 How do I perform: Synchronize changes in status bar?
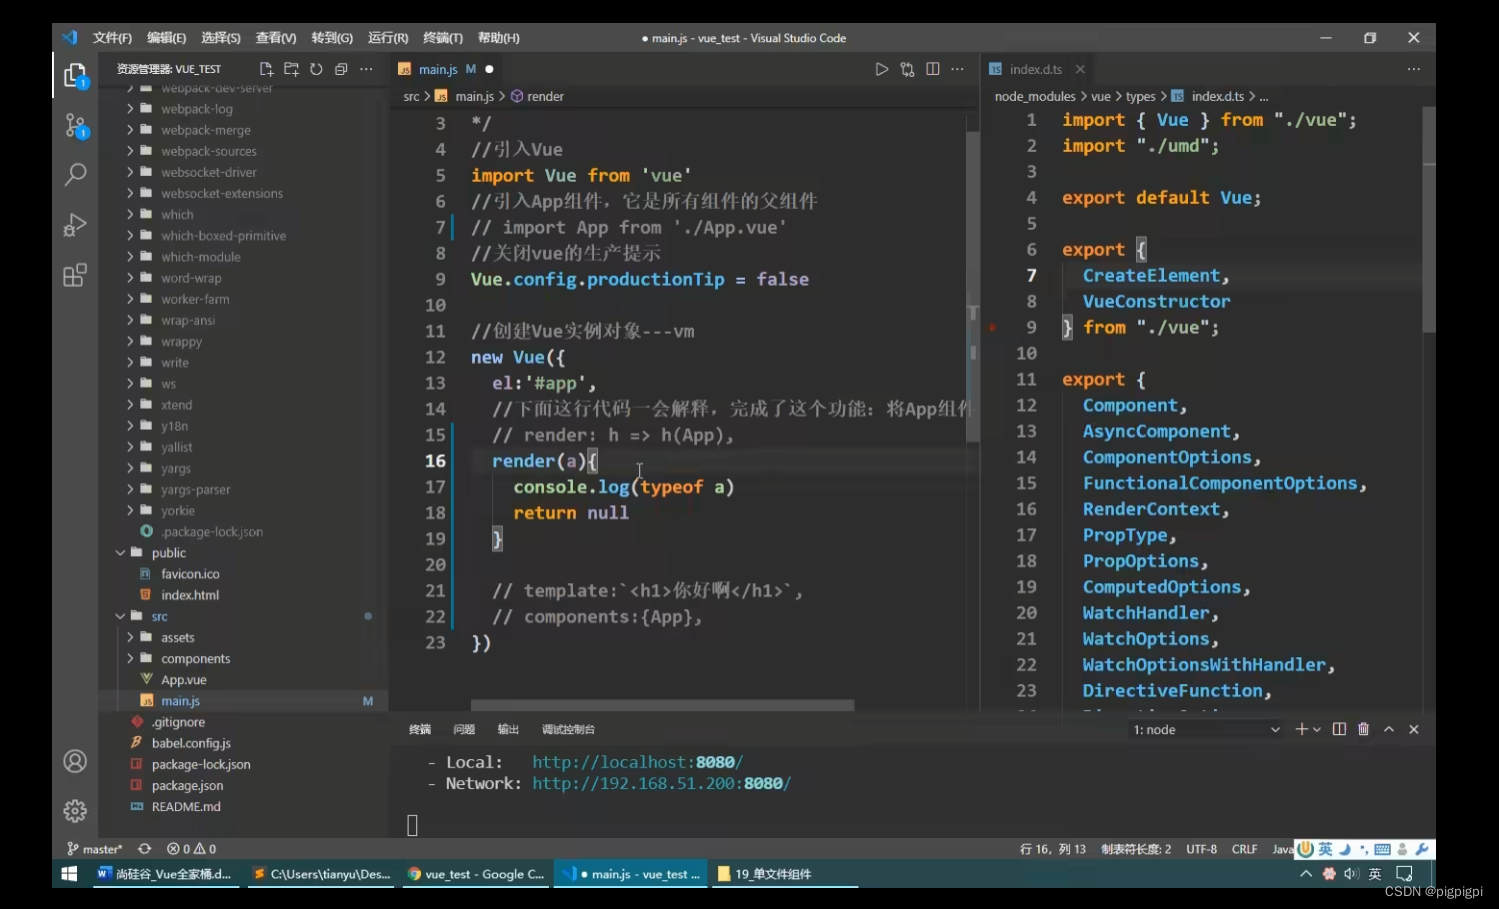click(144, 848)
